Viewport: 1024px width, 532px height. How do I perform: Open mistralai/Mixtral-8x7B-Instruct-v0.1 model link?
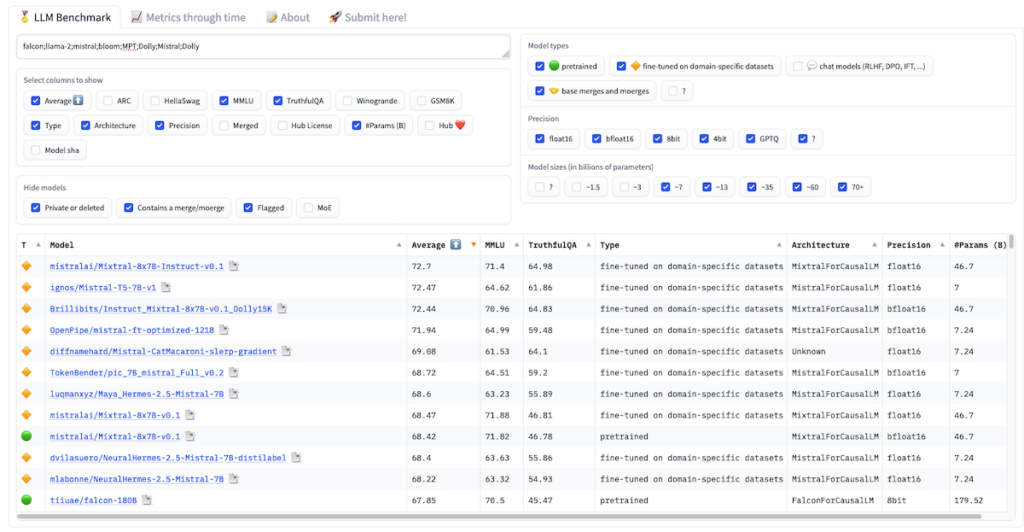coord(136,266)
